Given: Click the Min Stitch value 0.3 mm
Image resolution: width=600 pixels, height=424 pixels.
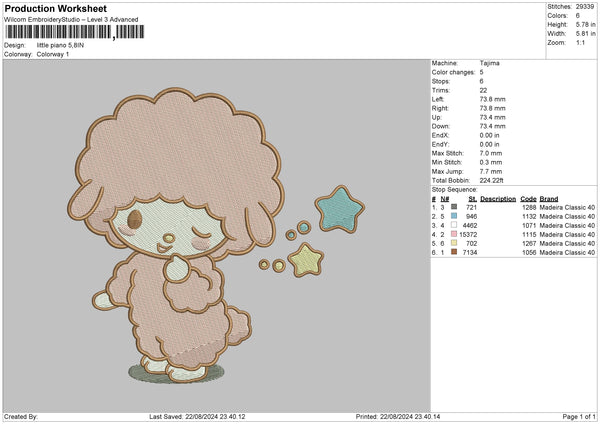Looking at the screenshot, I should point(491,162).
